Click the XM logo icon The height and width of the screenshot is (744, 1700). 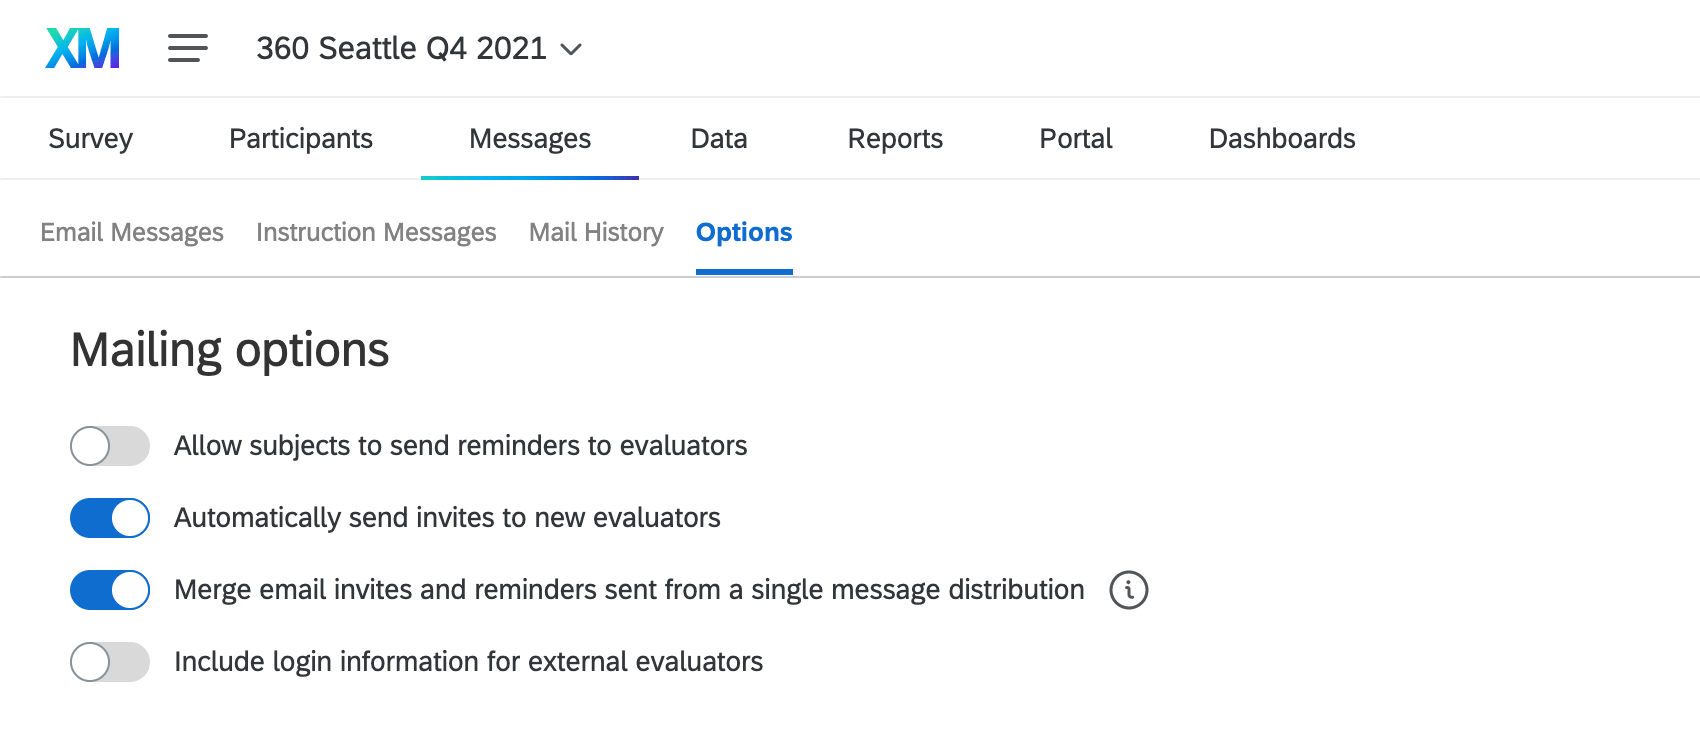point(83,48)
